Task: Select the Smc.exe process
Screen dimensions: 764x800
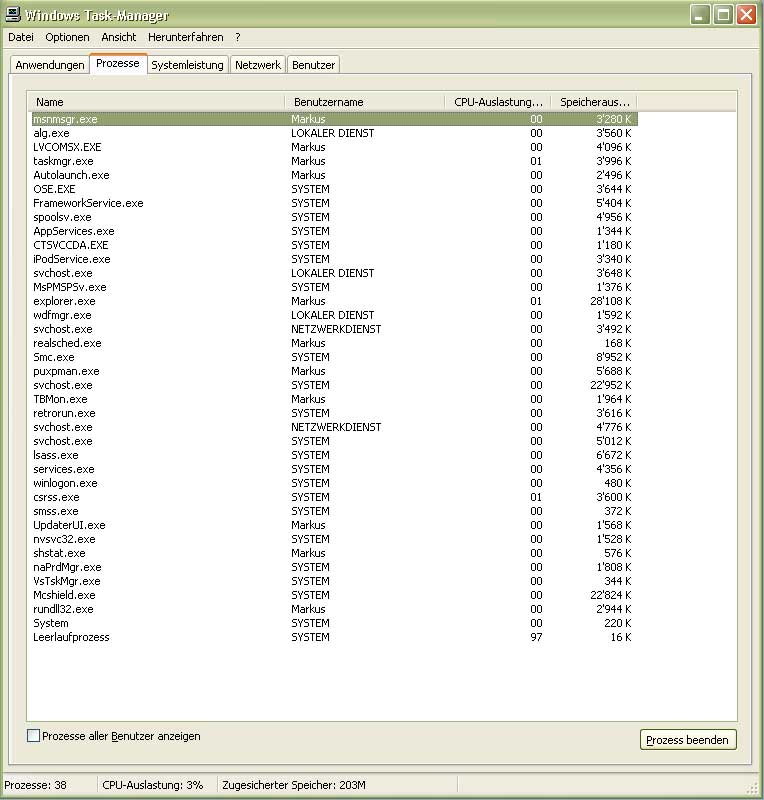Action: (334, 357)
